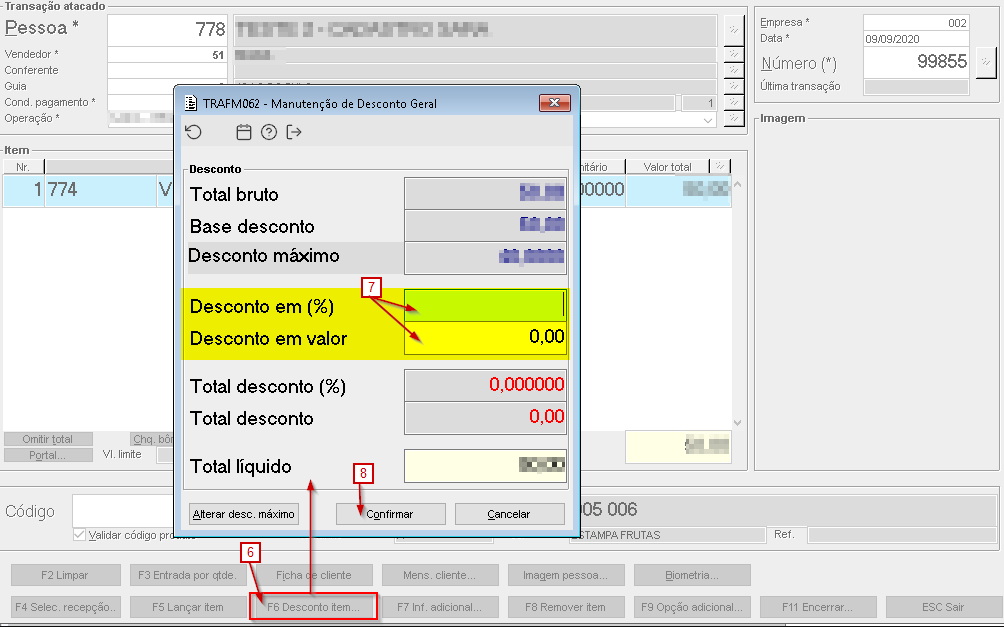Click the Código input field
Image resolution: width=1004 pixels, height=627 pixels.
click(x=124, y=511)
